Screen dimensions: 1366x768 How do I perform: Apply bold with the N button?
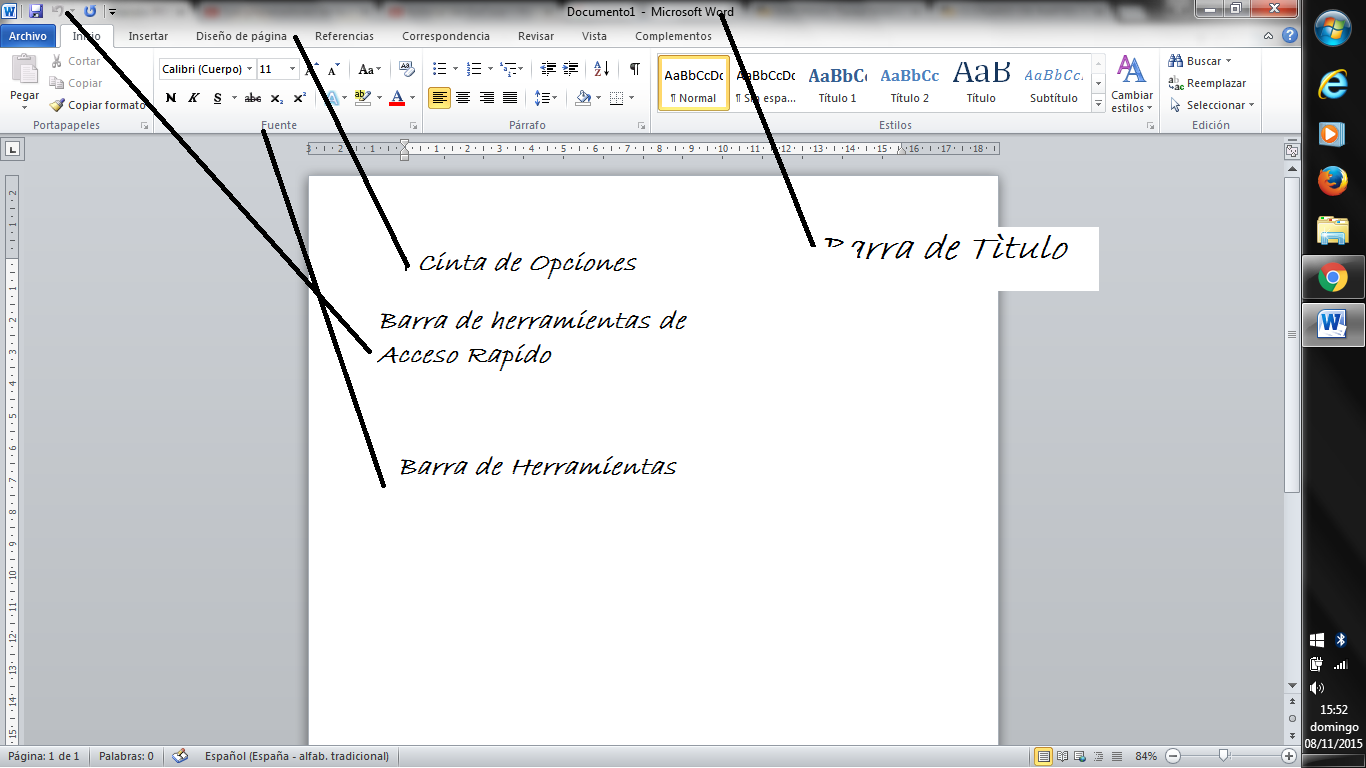pyautogui.click(x=171, y=98)
